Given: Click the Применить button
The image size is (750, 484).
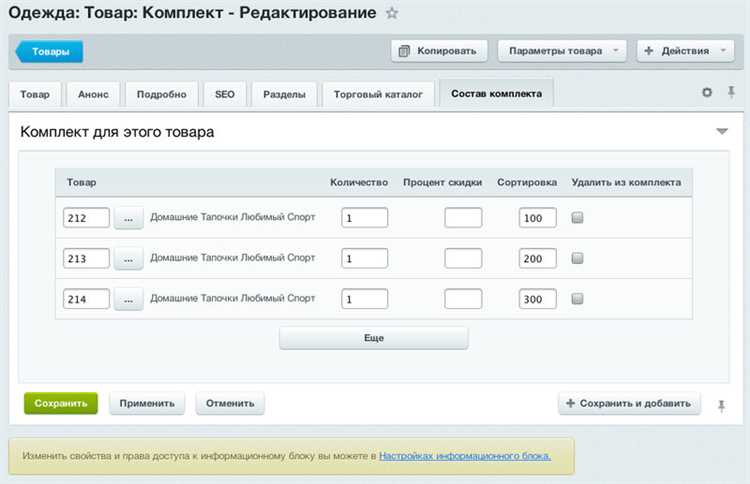Looking at the screenshot, I should (147, 404).
